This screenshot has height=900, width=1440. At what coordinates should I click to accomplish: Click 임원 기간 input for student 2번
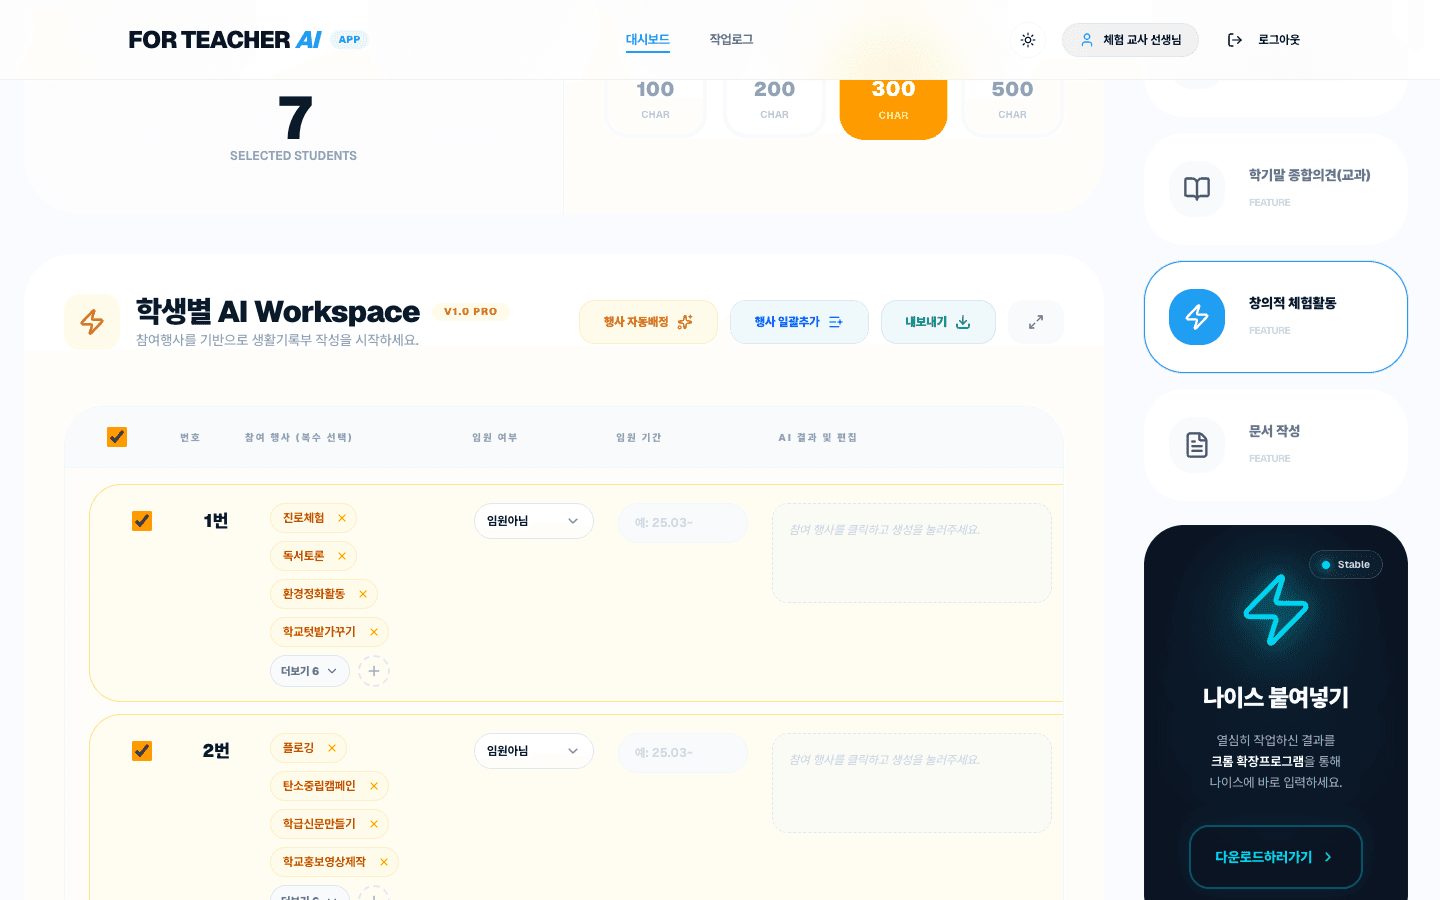tap(683, 753)
